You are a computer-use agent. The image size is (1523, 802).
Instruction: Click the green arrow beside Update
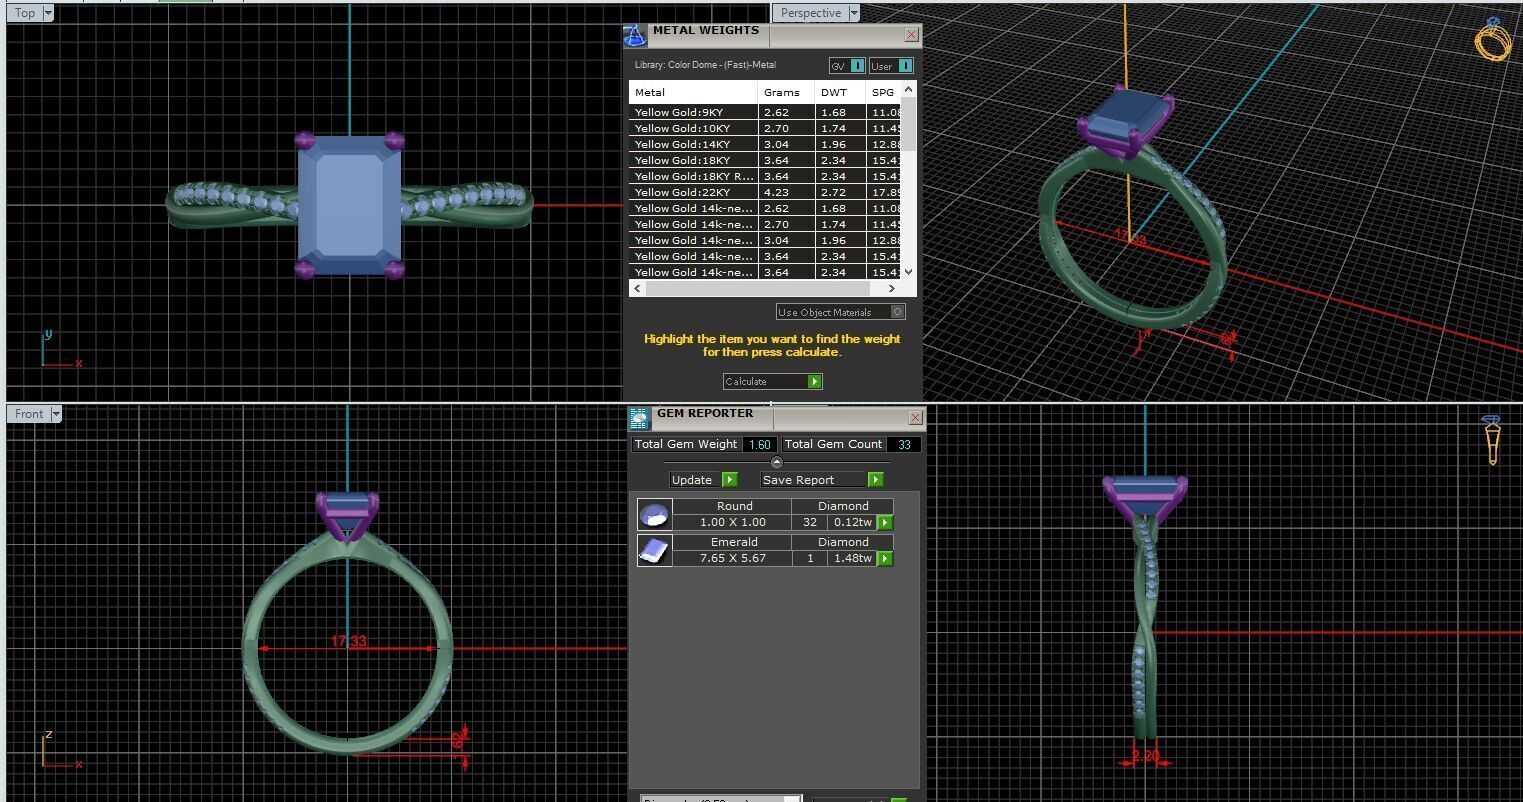(729, 480)
